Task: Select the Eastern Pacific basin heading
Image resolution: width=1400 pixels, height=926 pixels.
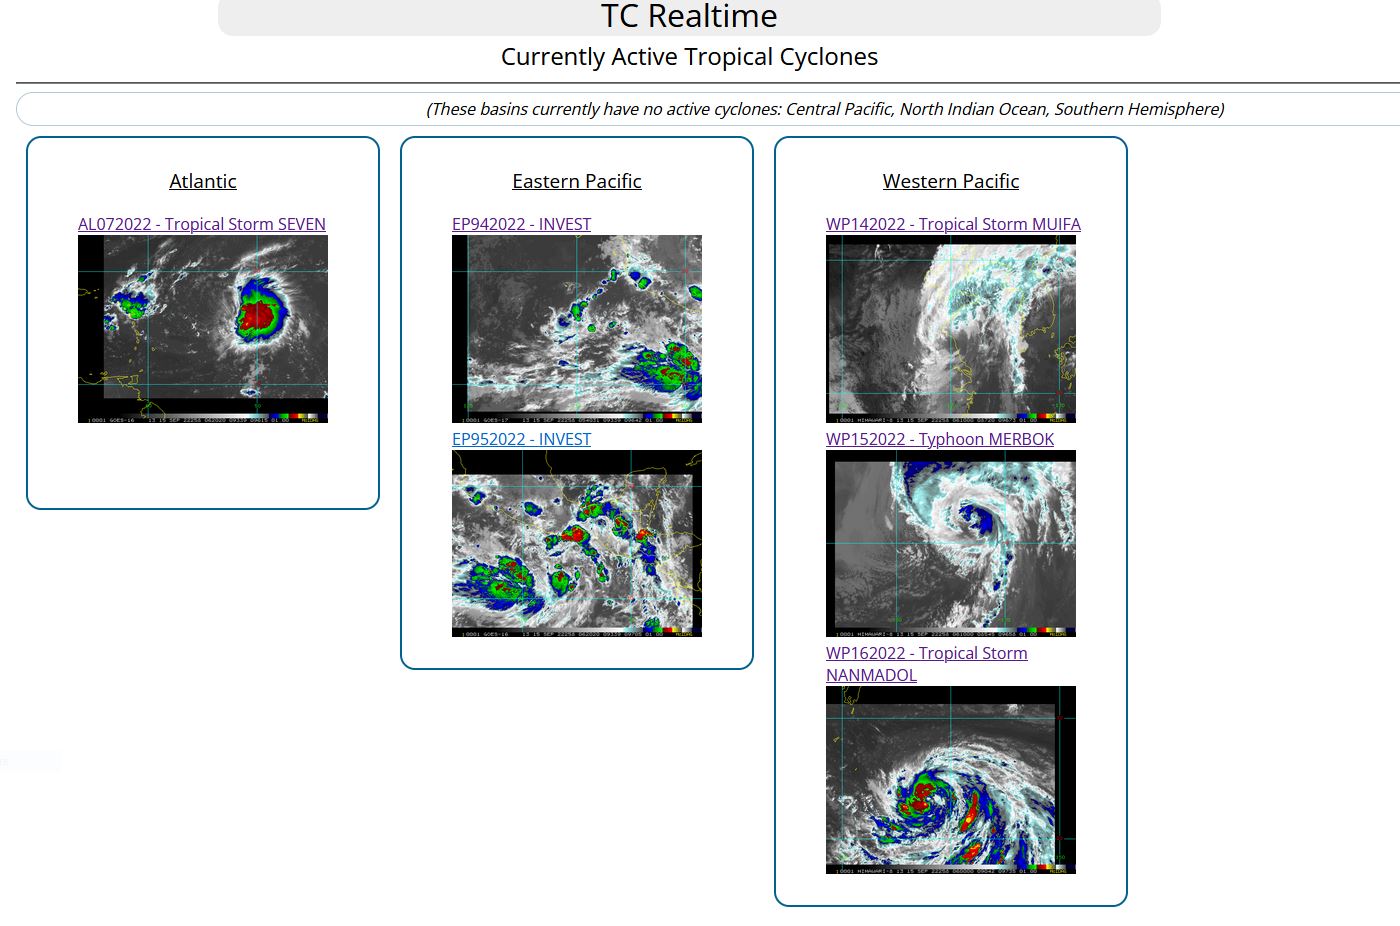Action: [x=577, y=181]
